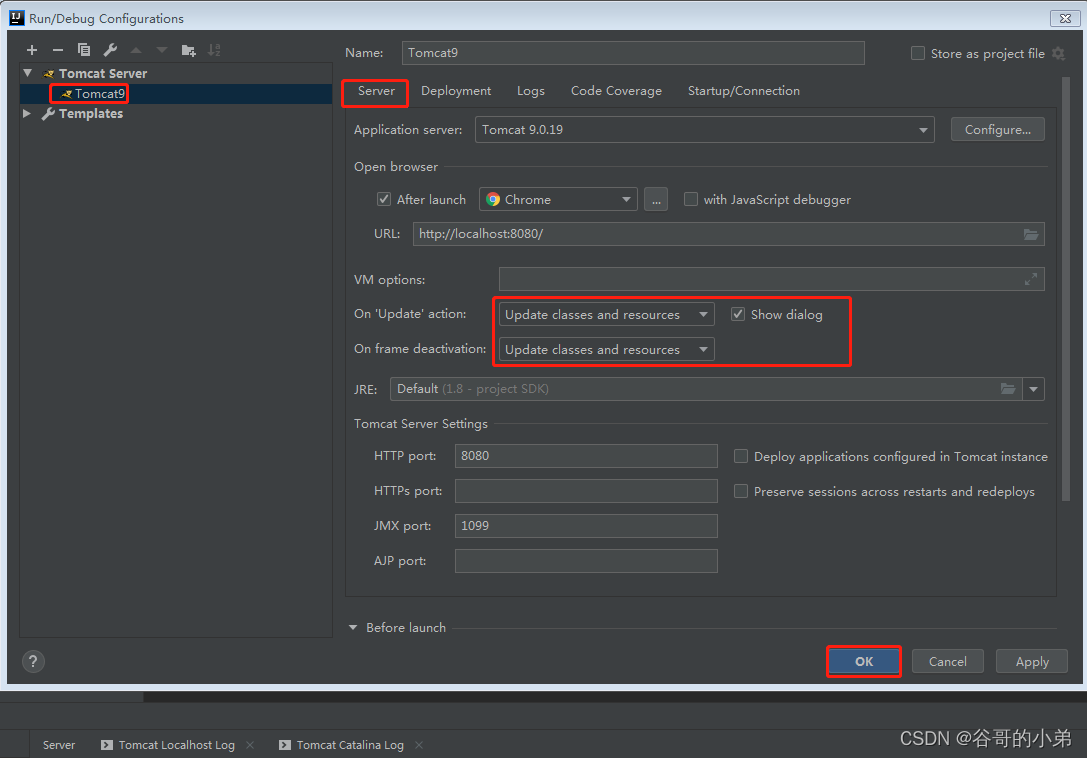Click the Name input field
This screenshot has width=1087, height=758.
633,53
